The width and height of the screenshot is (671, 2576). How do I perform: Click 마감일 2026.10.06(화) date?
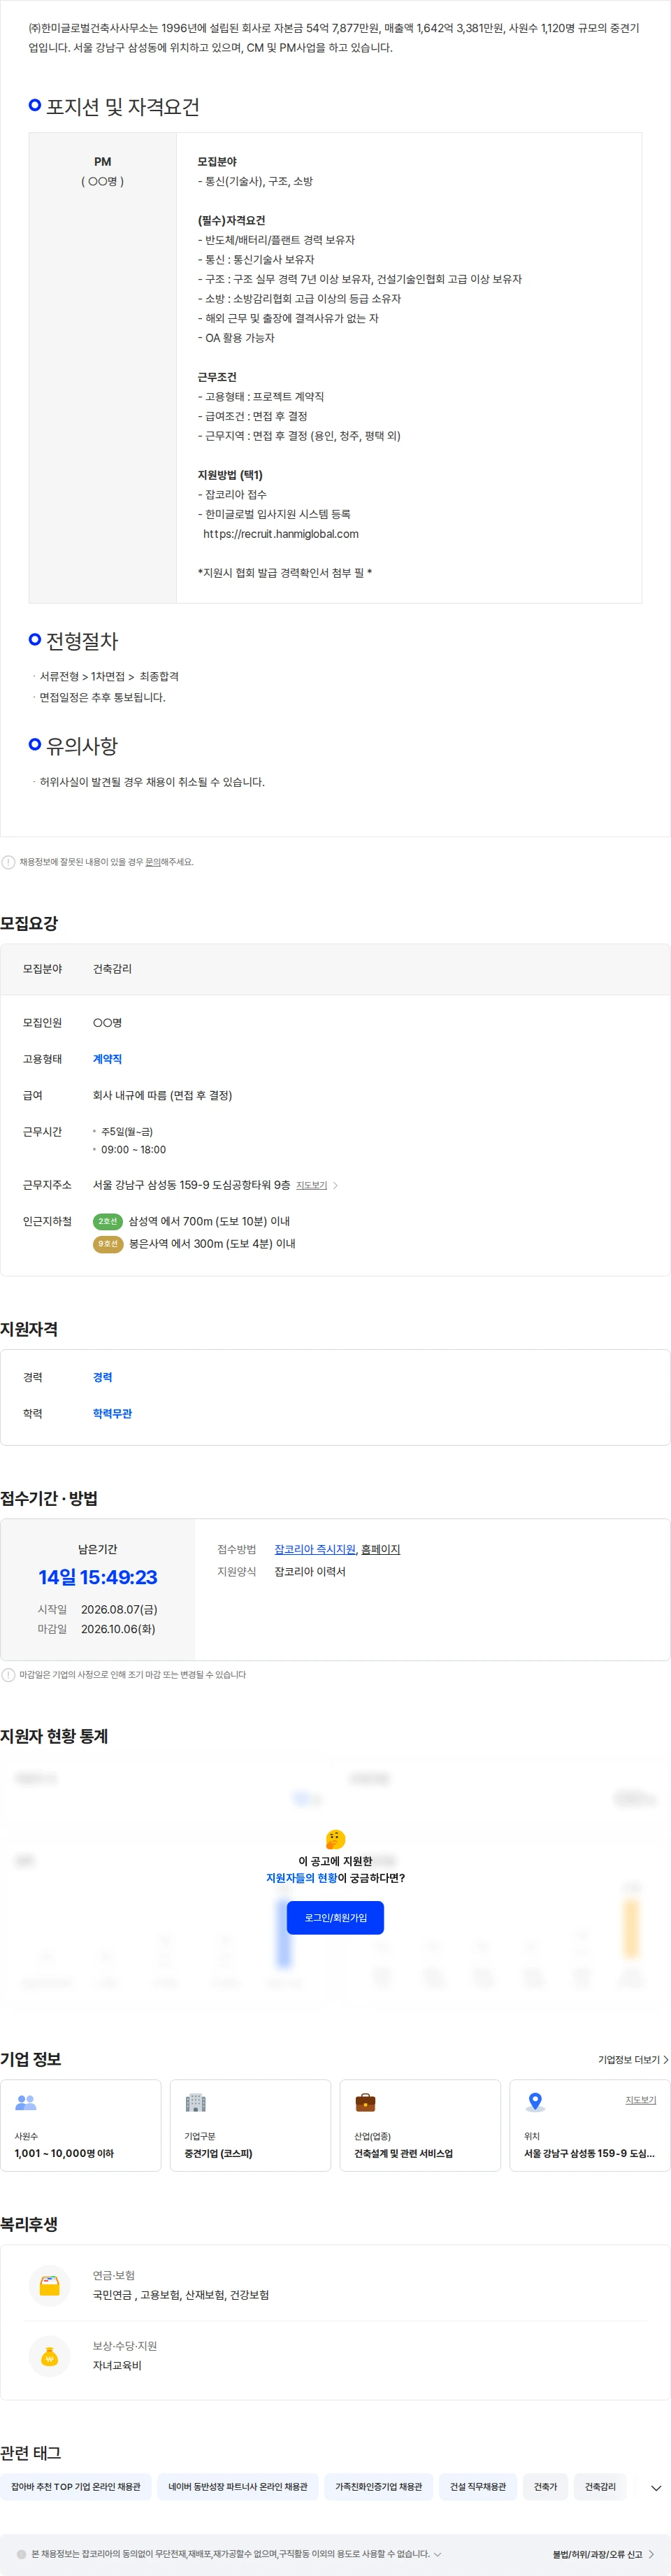coord(118,1629)
